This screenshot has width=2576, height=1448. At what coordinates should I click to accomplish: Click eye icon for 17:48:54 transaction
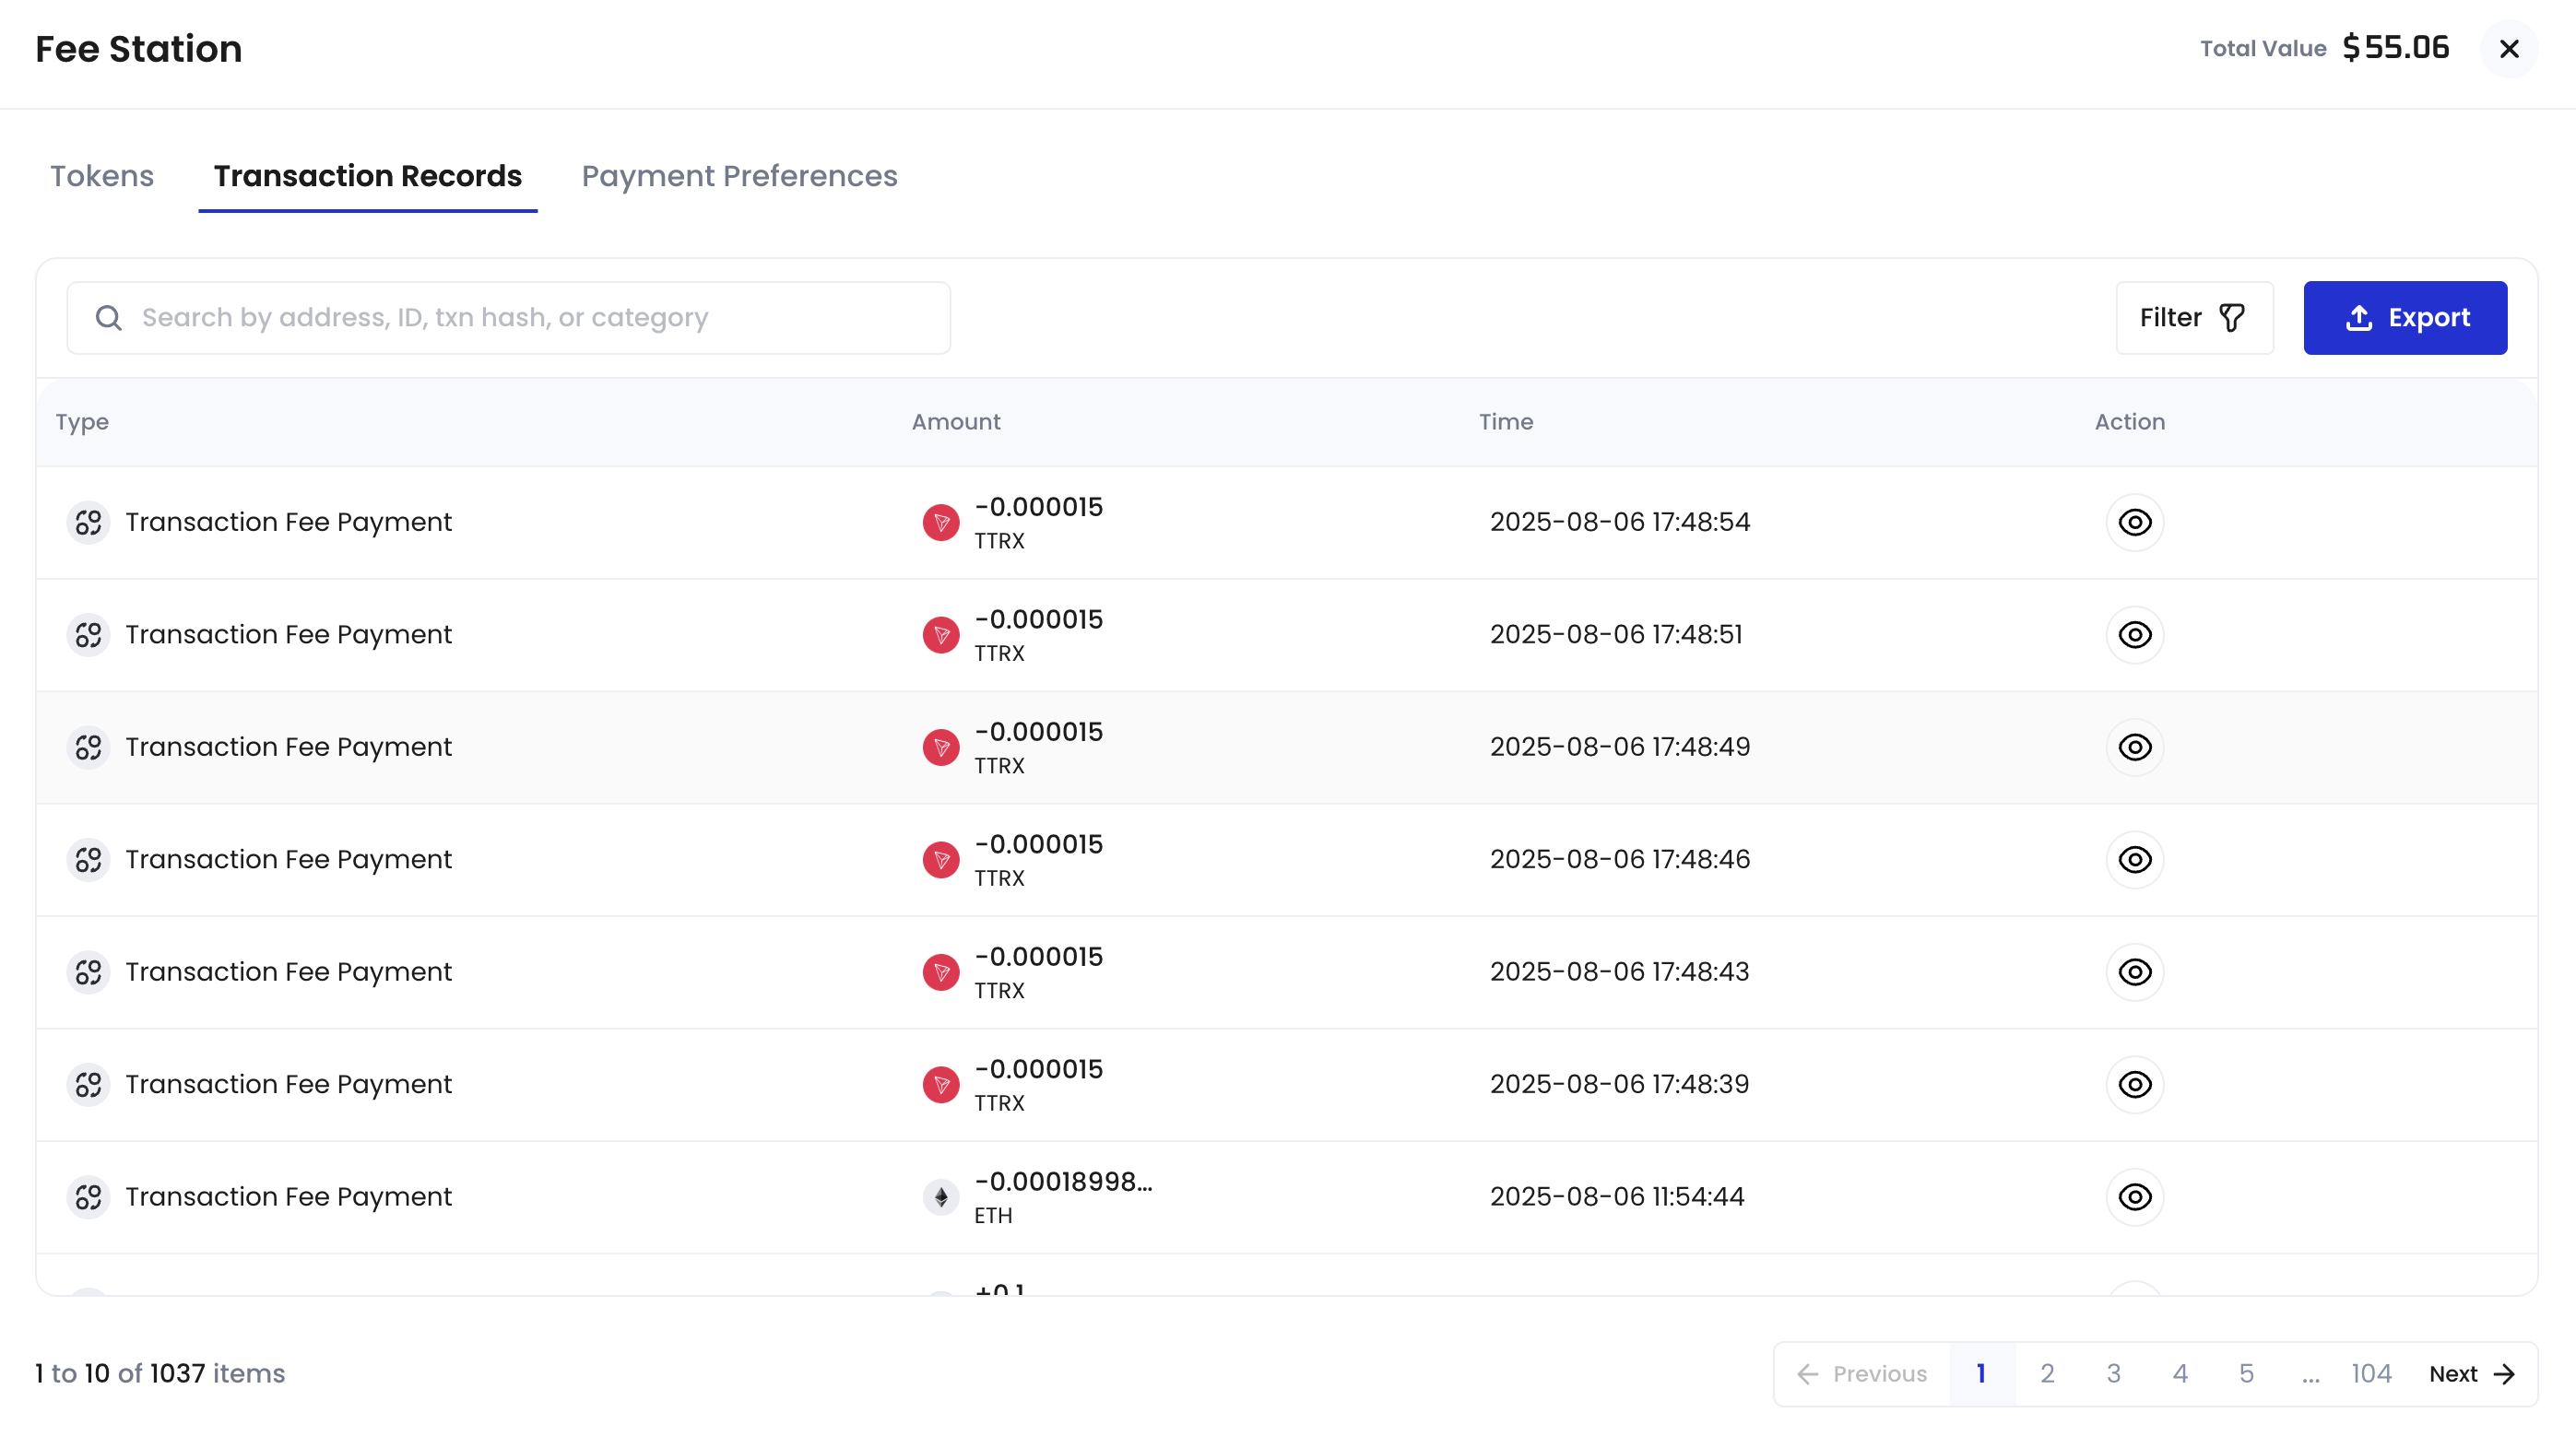click(2134, 522)
